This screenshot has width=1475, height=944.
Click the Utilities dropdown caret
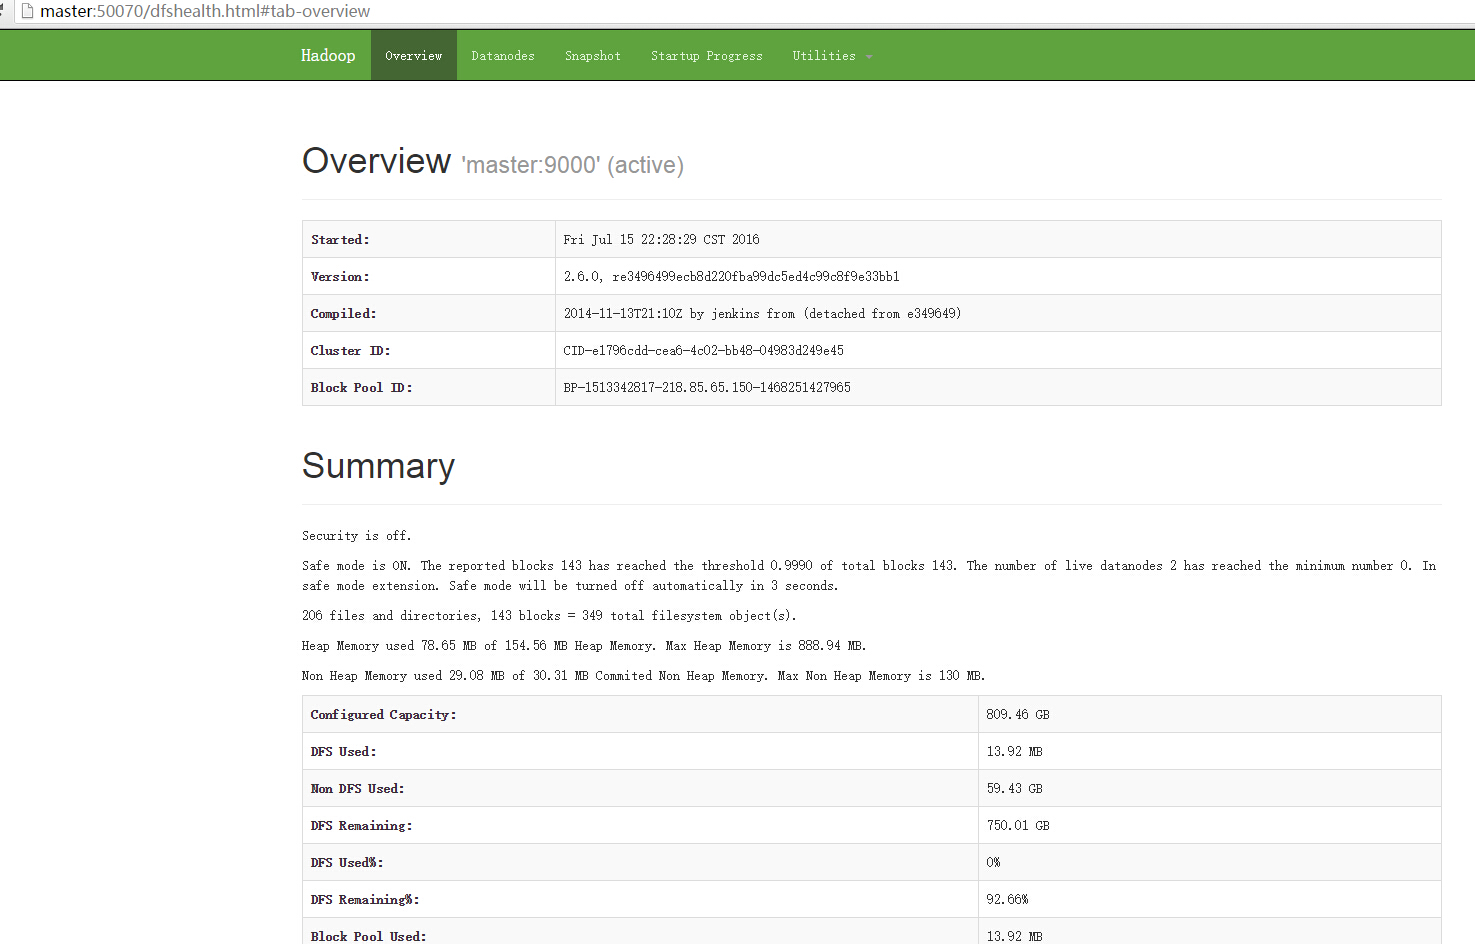coord(869,57)
